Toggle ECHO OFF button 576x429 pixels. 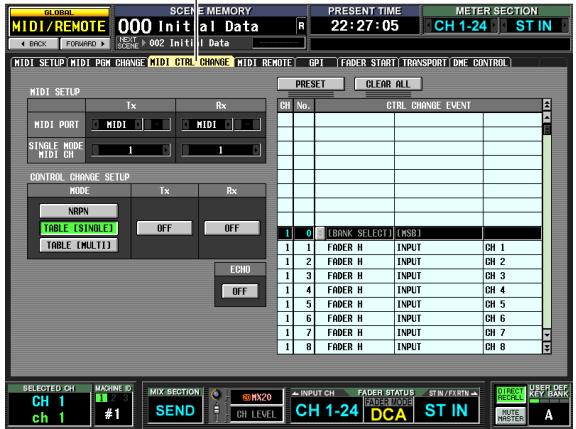240,291
